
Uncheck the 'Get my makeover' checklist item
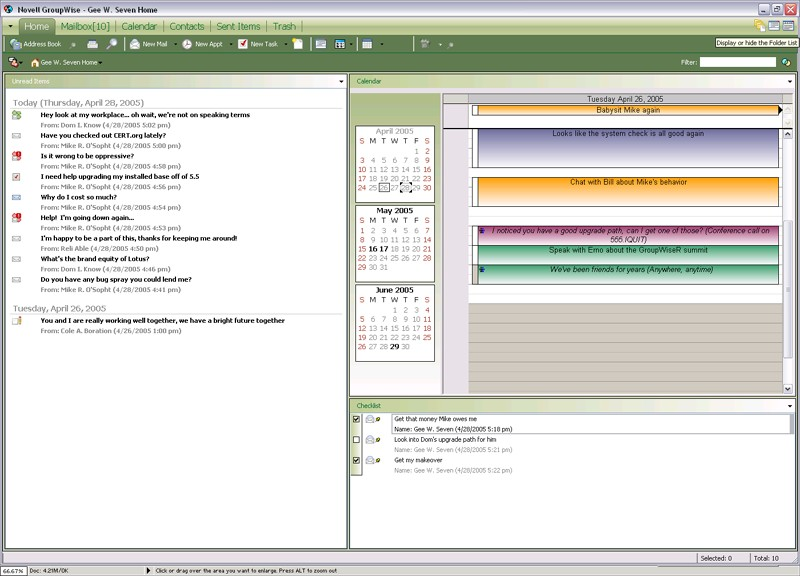click(x=357, y=460)
